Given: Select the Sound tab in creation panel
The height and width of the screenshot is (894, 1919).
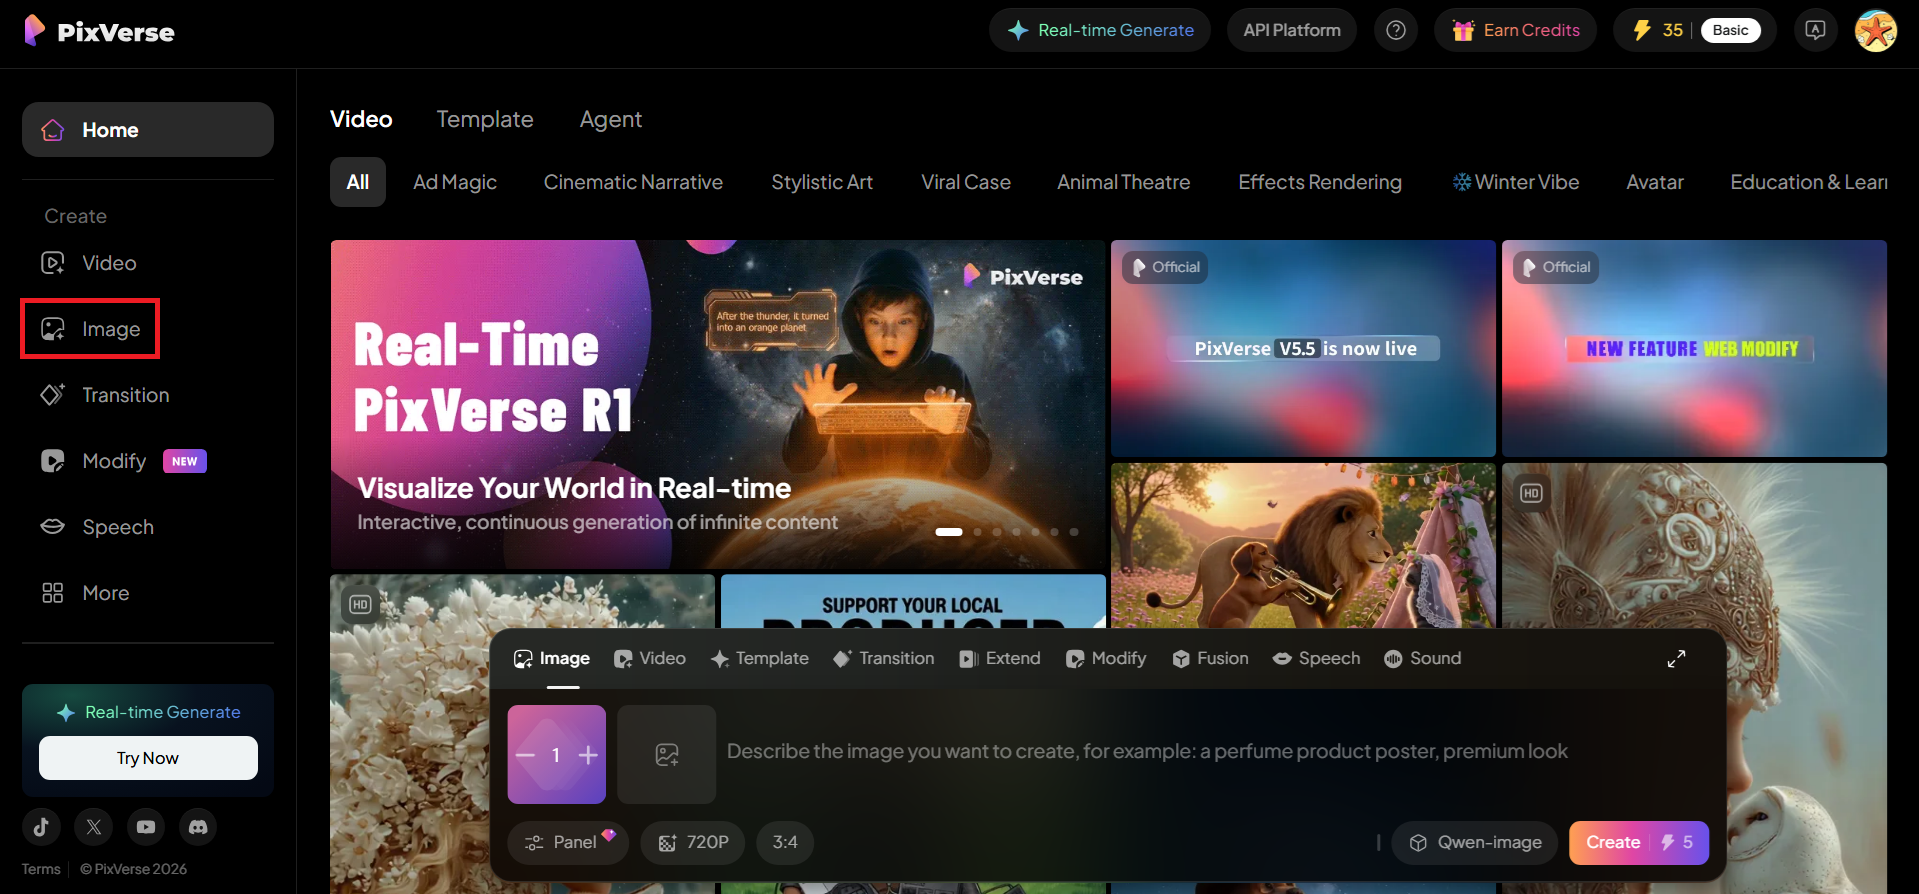Looking at the screenshot, I should [1423, 658].
